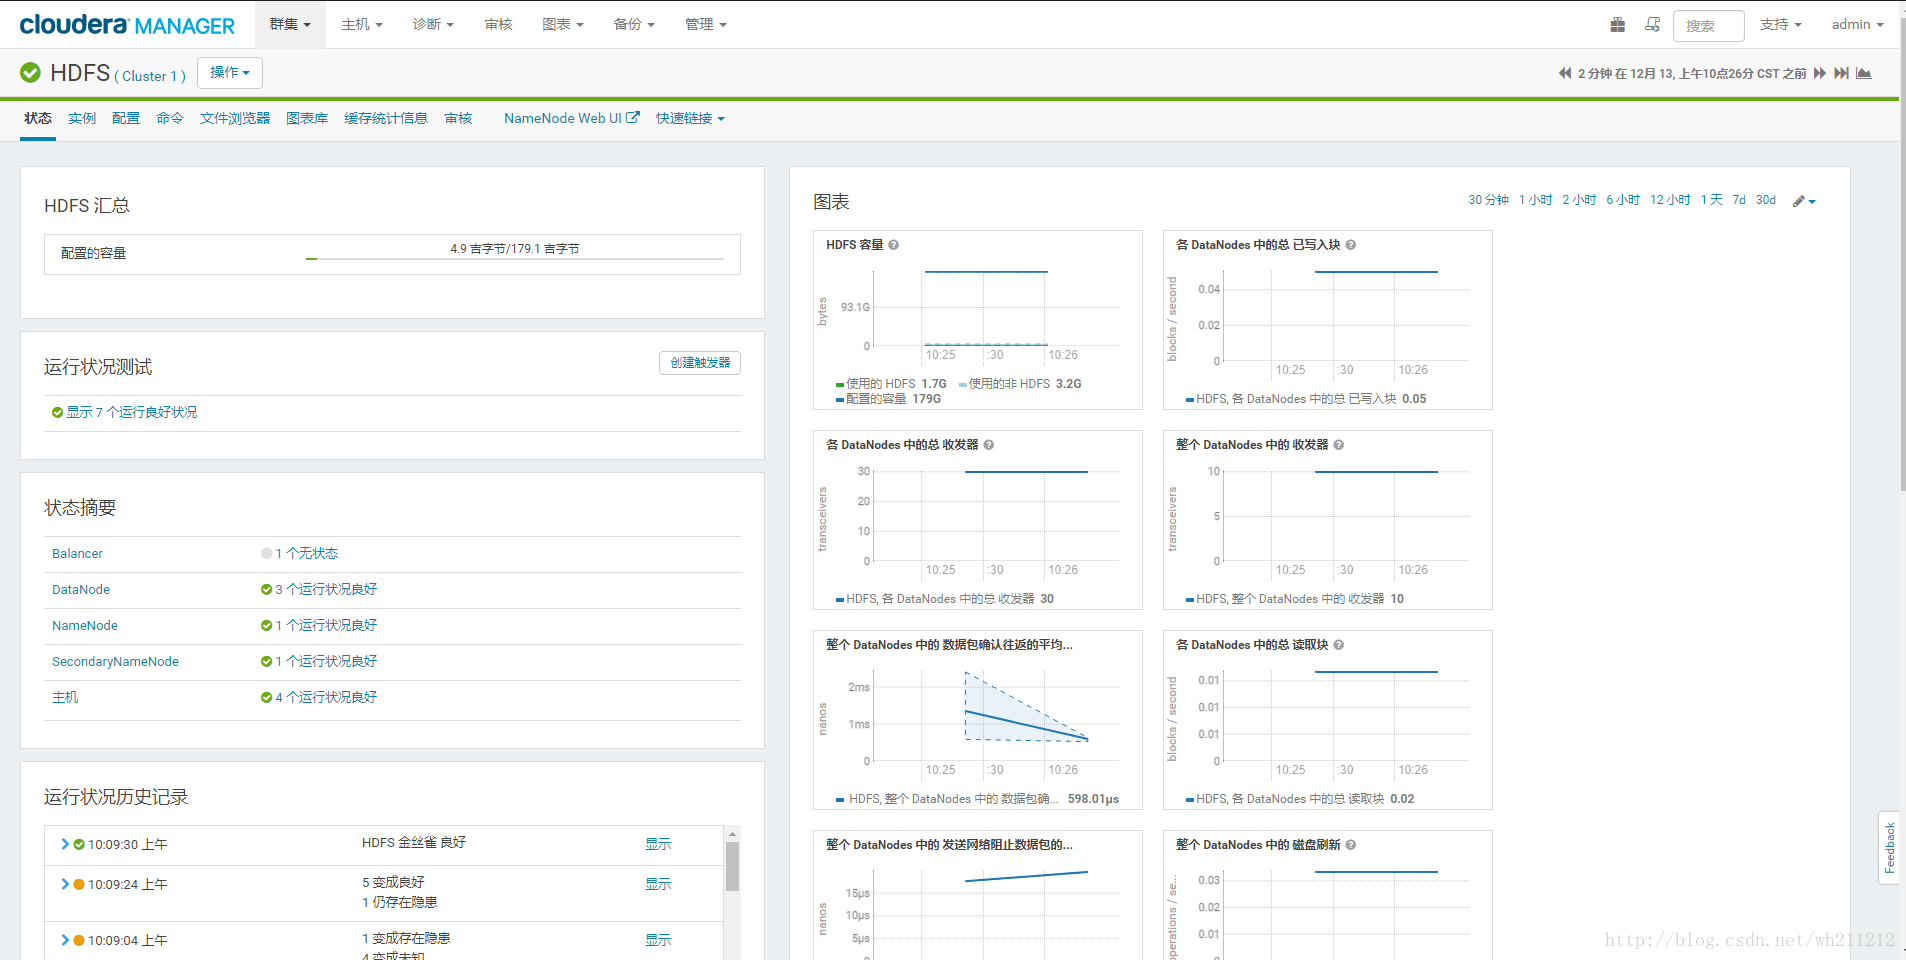Screen dimensions: 1906x960
Task: Click help icon next to 读取块 chart
Action: (1339, 645)
